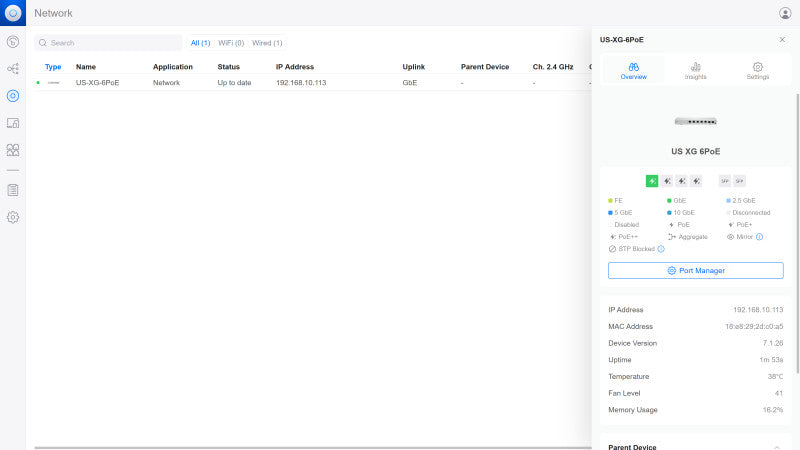Click the Memory Usage 16.2% value

(x=773, y=410)
